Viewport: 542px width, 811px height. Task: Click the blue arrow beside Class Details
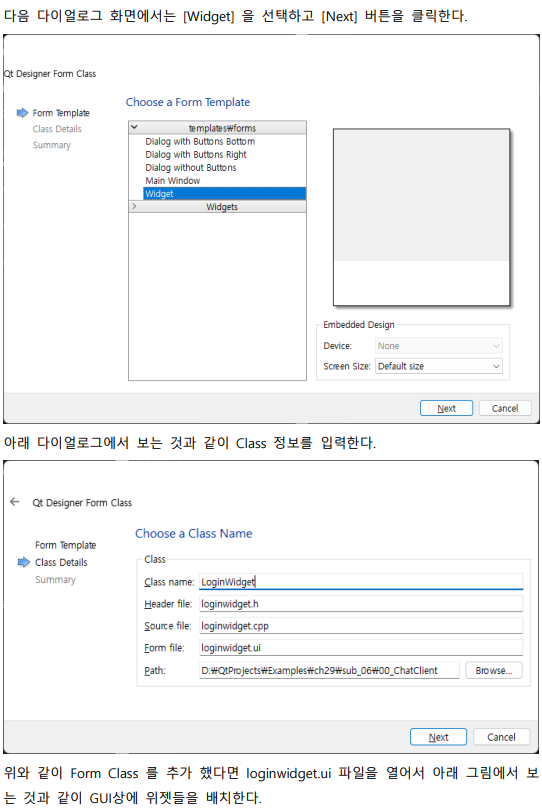click(x=24, y=562)
